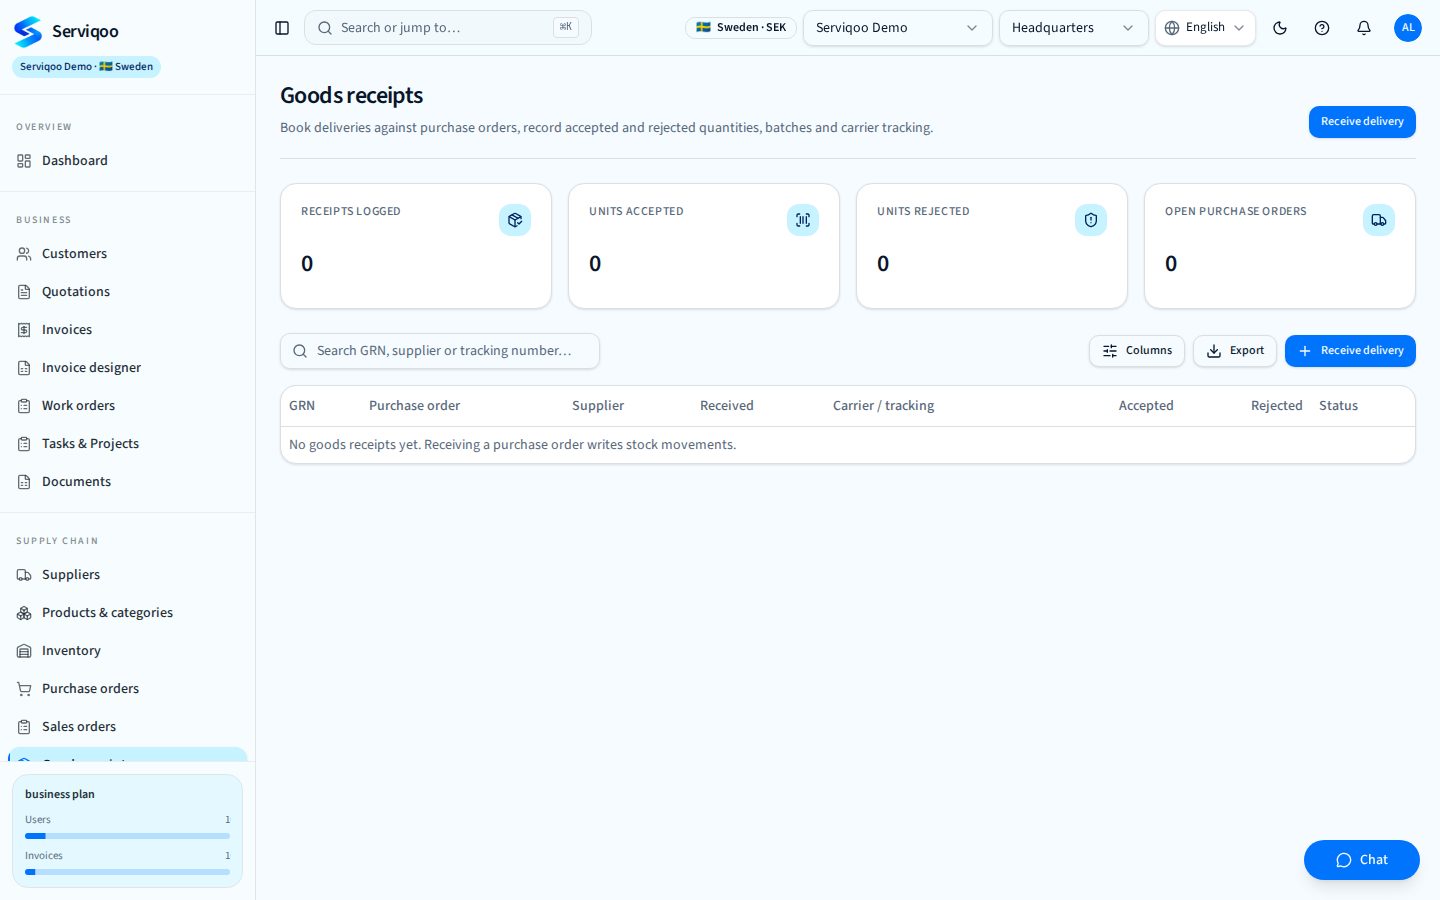
Task: Open Tasks & Projects
Action: click(127, 444)
